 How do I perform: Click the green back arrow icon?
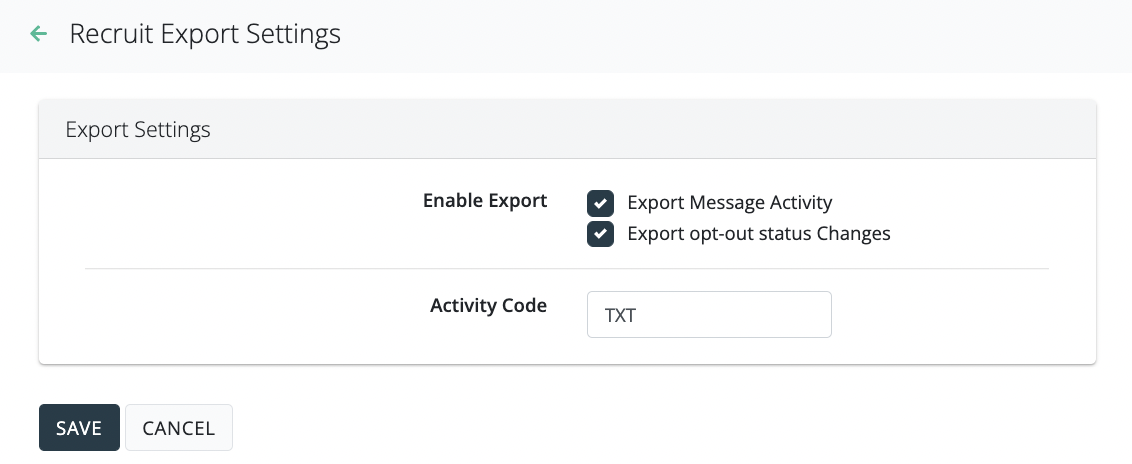(39, 34)
